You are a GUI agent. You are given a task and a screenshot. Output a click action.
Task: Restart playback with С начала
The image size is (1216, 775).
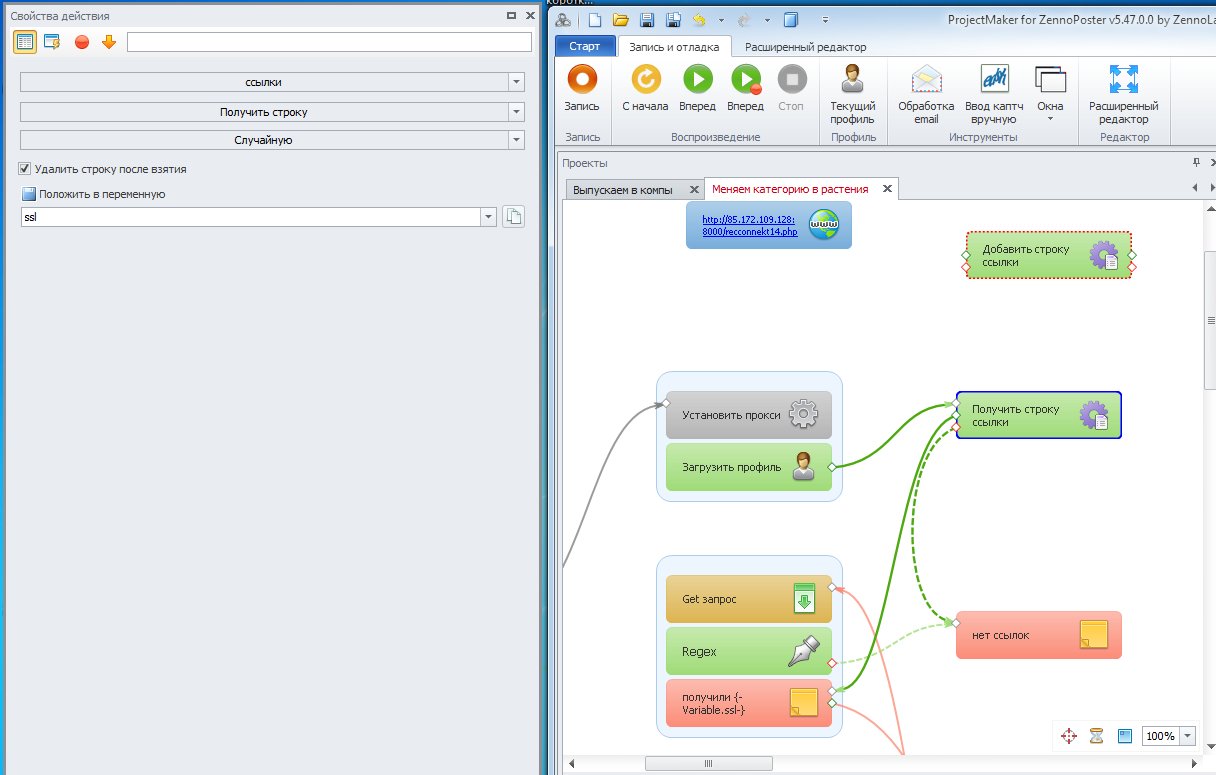(645, 88)
